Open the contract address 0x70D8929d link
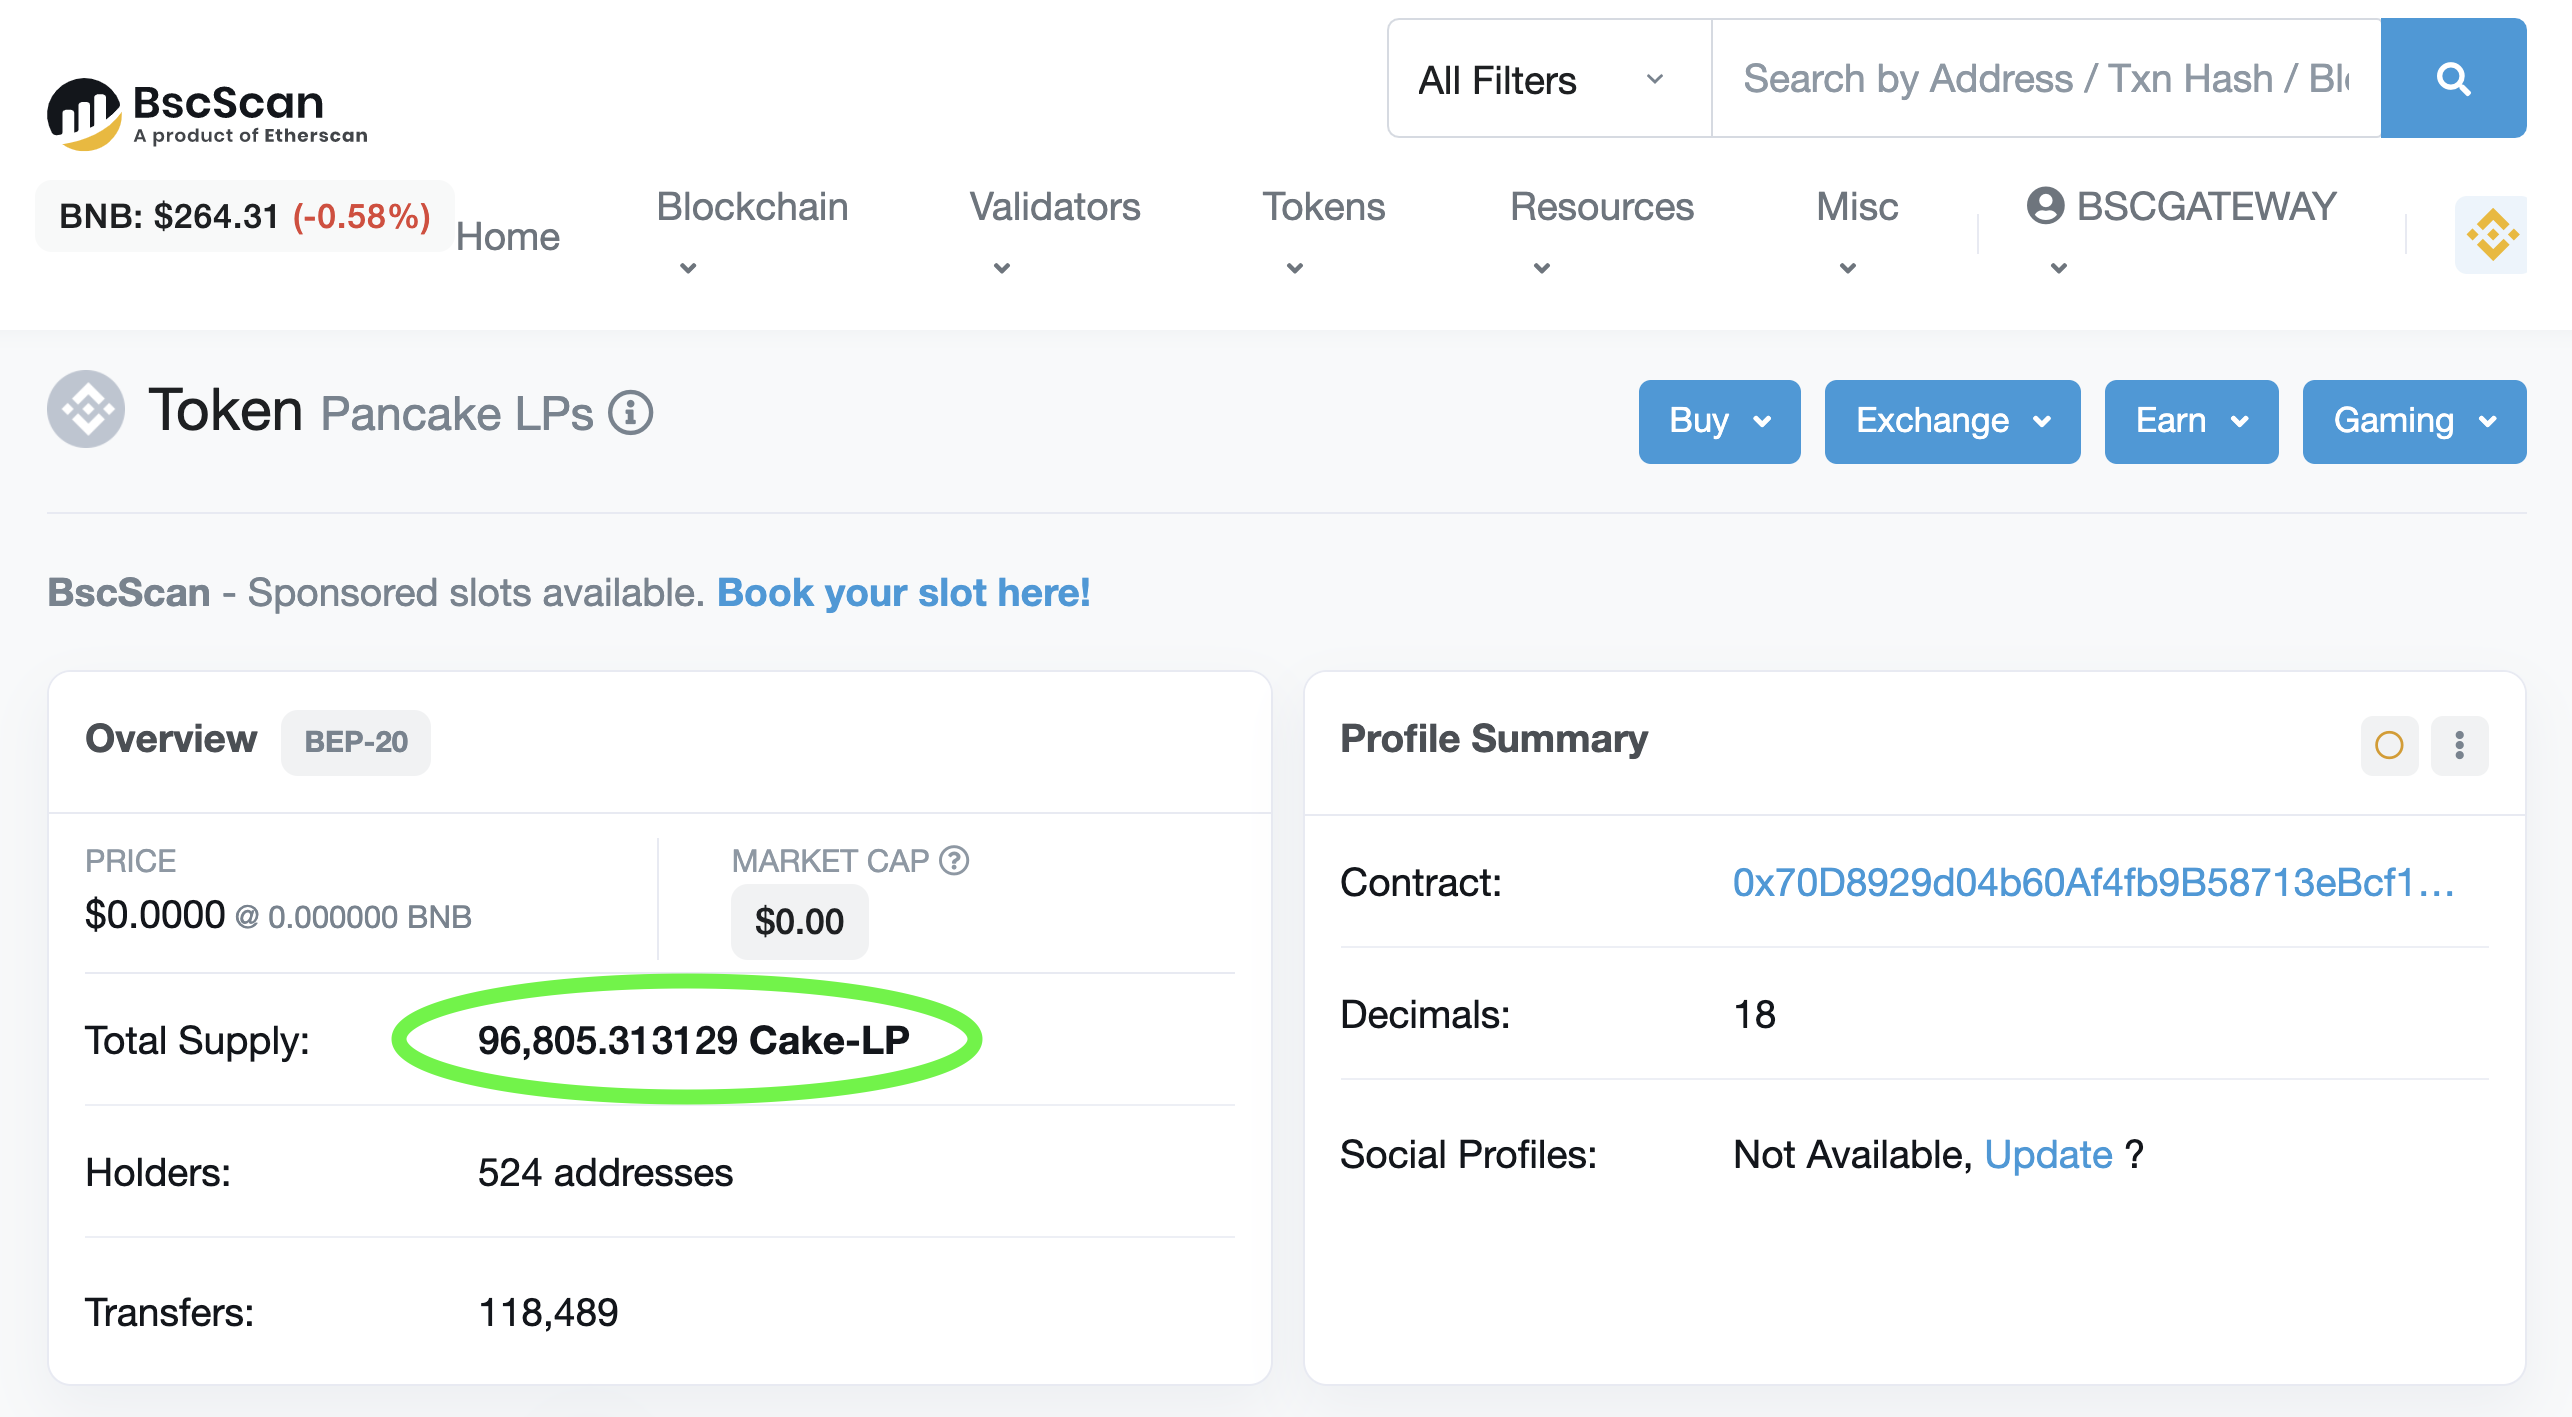The width and height of the screenshot is (2572, 1417). point(2093,883)
